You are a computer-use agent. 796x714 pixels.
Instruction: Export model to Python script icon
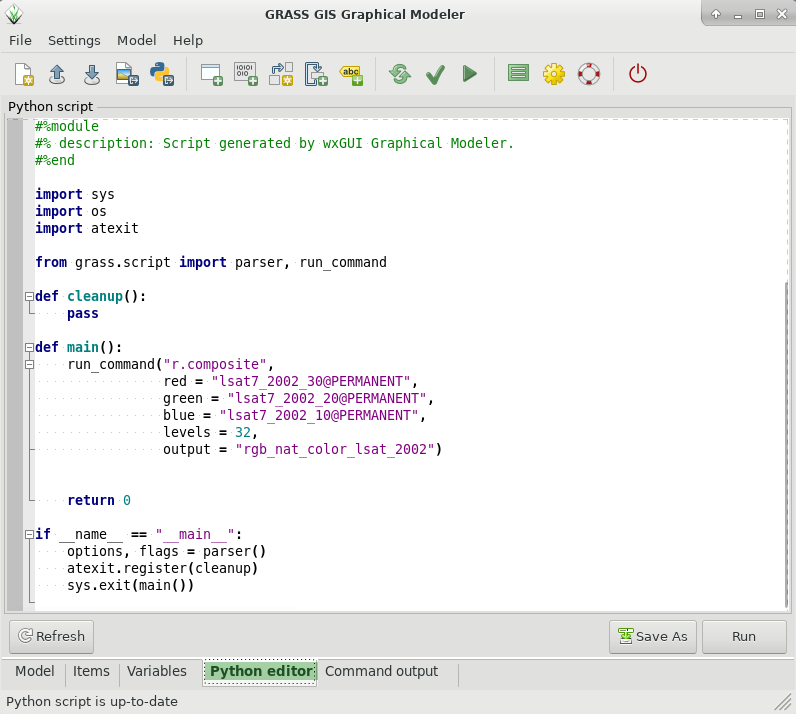point(161,74)
